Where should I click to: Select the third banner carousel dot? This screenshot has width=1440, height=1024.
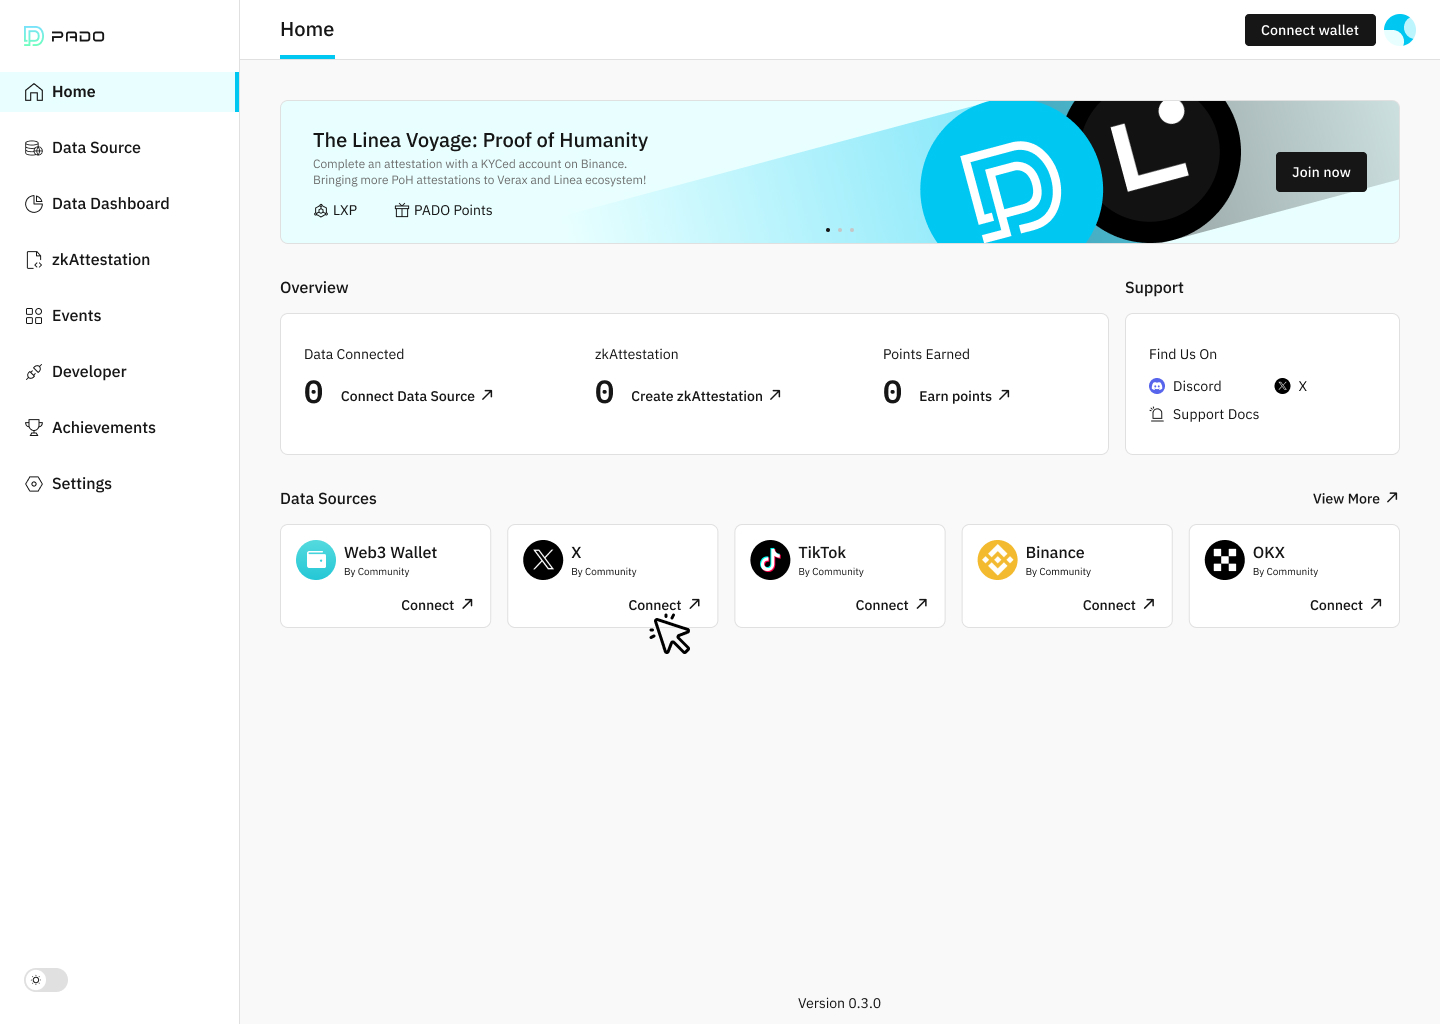click(852, 230)
